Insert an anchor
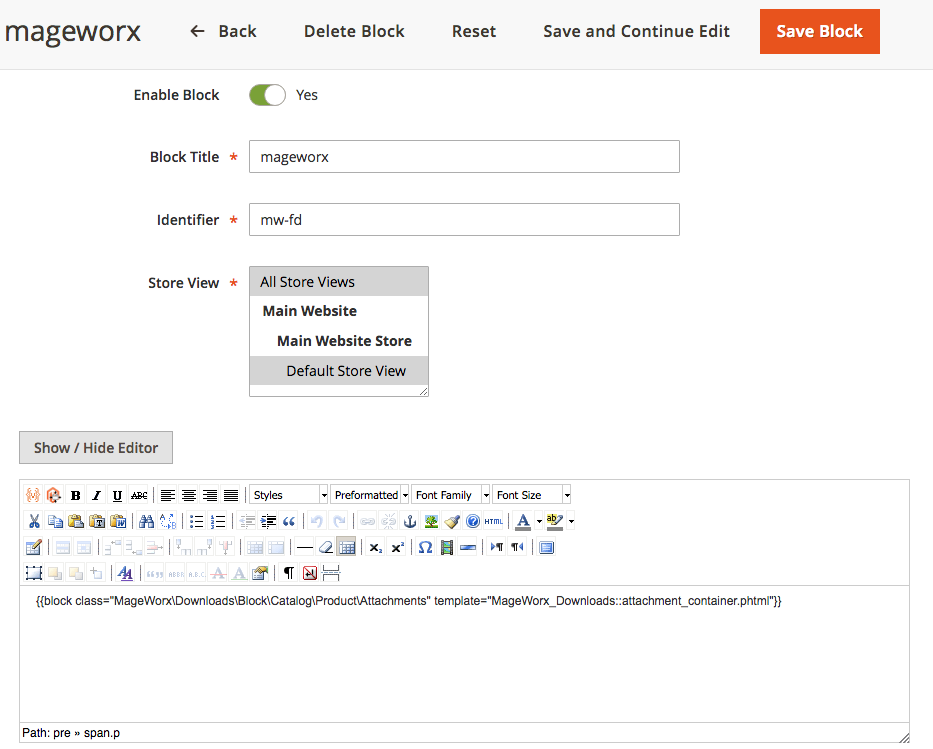Screen dimensions: 933x749 410,521
